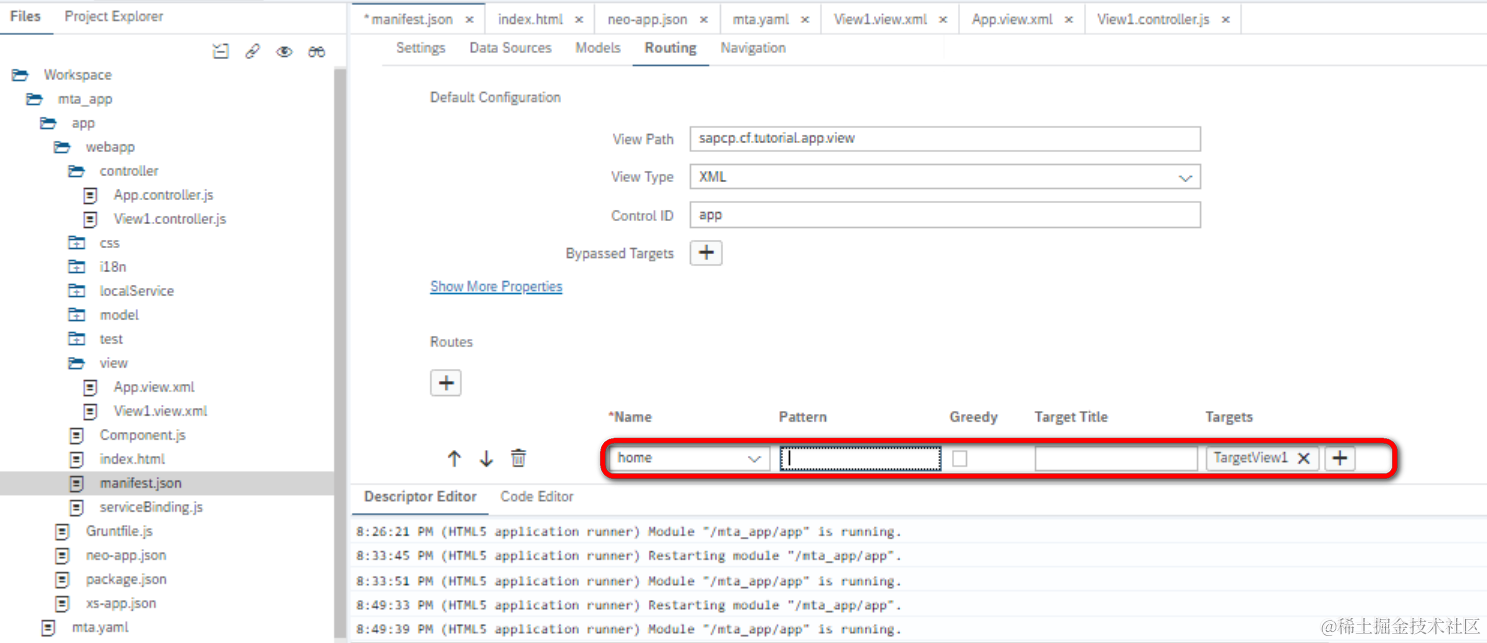Toggle show hidden files eye icon
Viewport: 1487px width, 643px height.
[x=284, y=52]
